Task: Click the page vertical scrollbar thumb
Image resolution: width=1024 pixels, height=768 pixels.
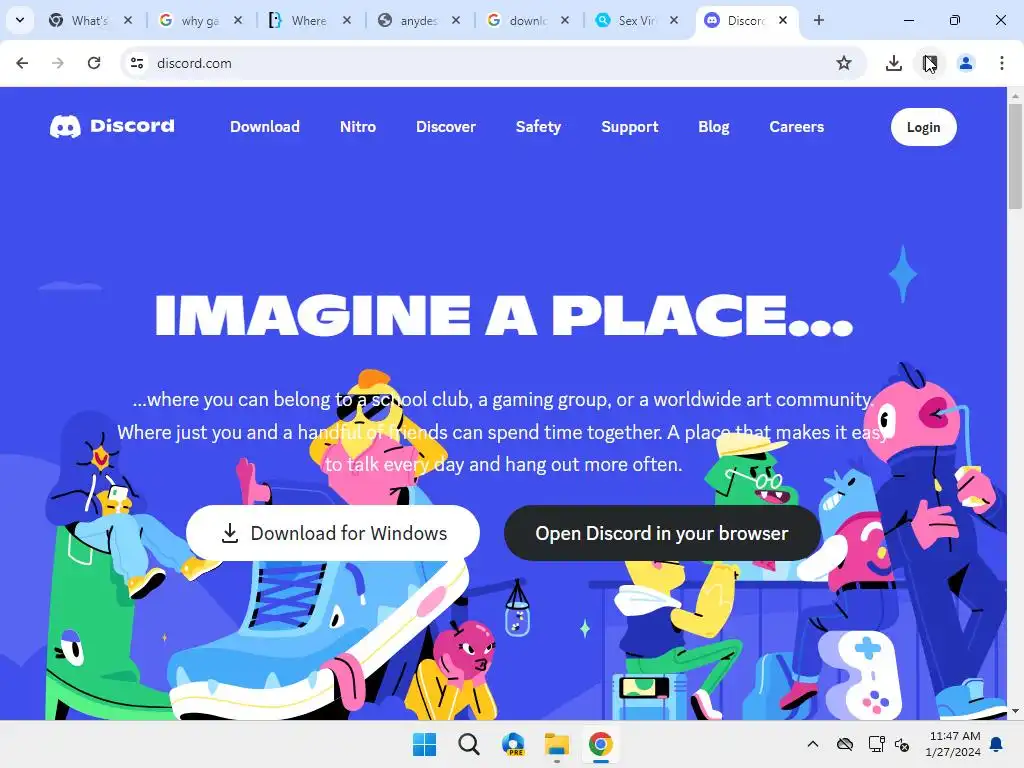Action: (x=1014, y=157)
